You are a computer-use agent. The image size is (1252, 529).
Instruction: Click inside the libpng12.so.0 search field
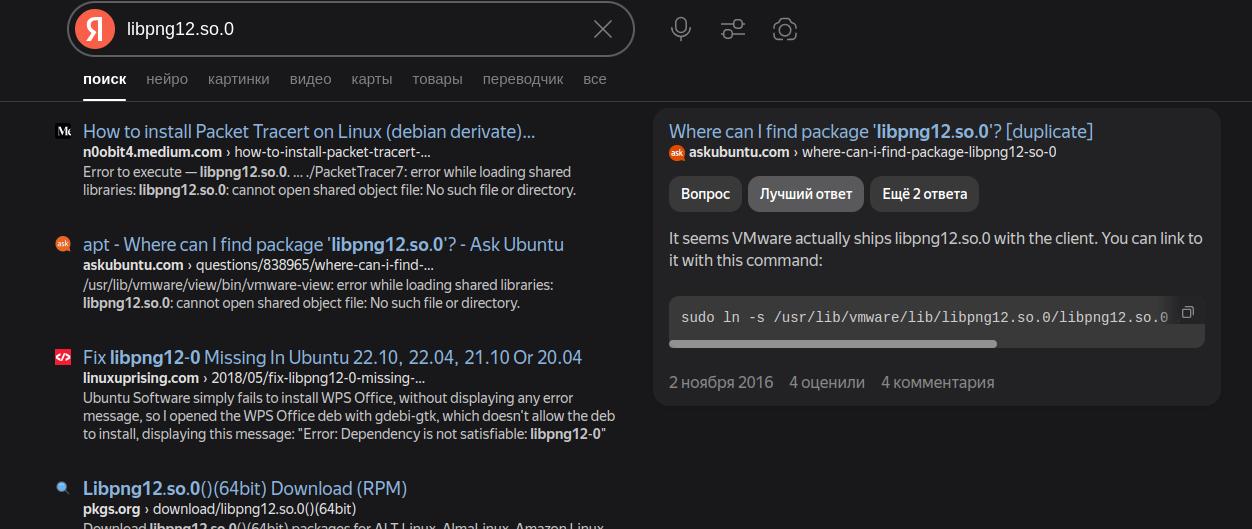(350, 29)
